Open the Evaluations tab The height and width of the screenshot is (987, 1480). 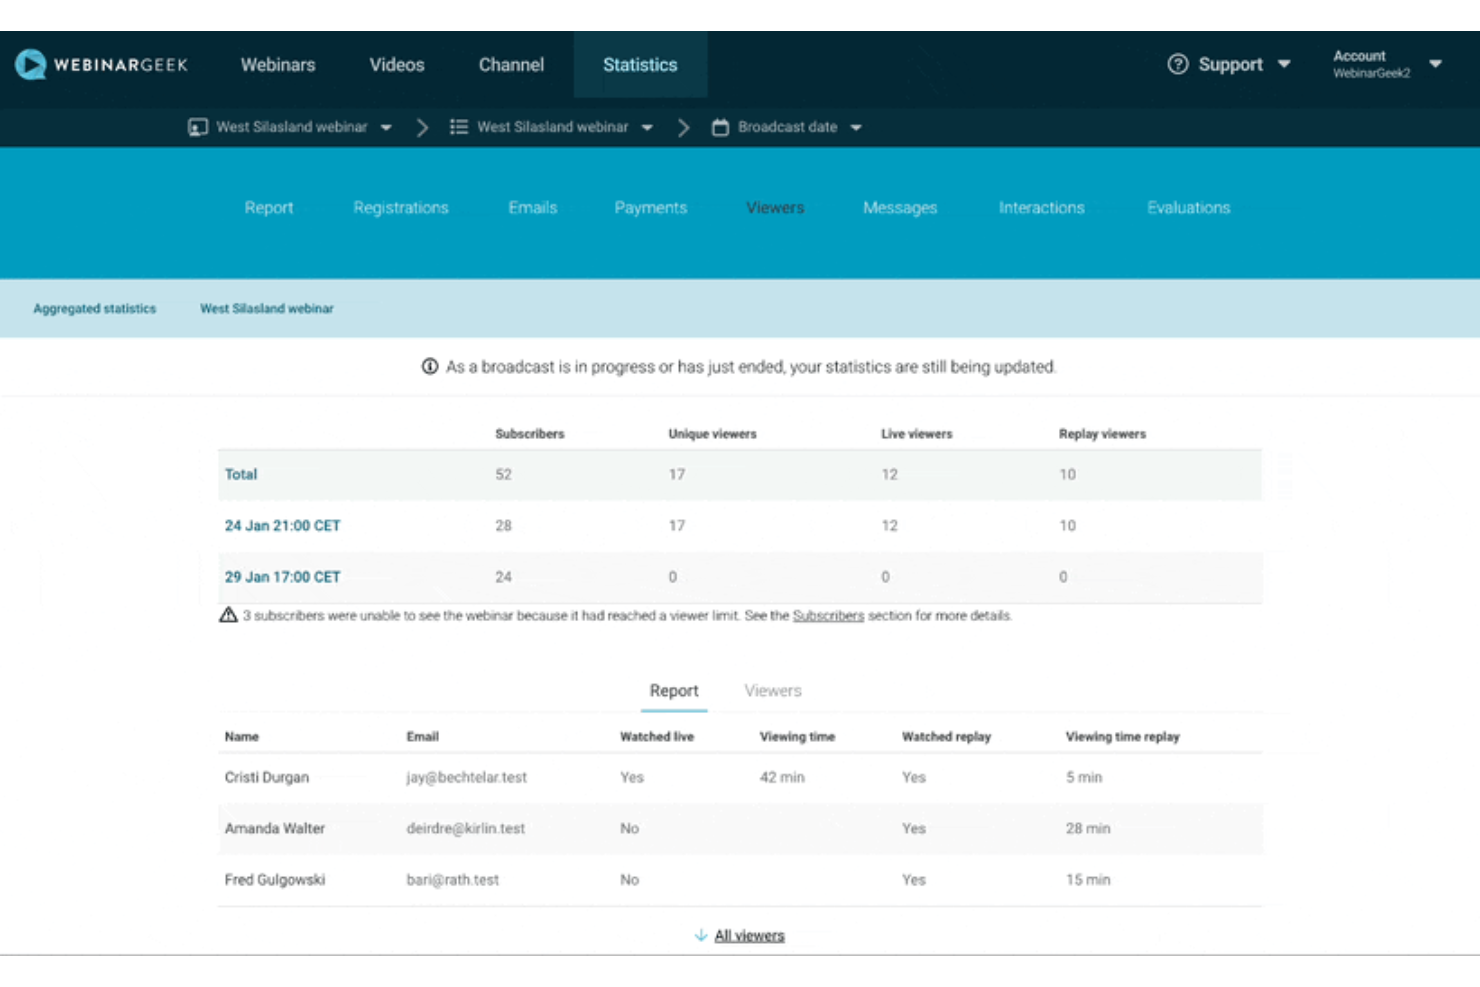click(x=1189, y=207)
